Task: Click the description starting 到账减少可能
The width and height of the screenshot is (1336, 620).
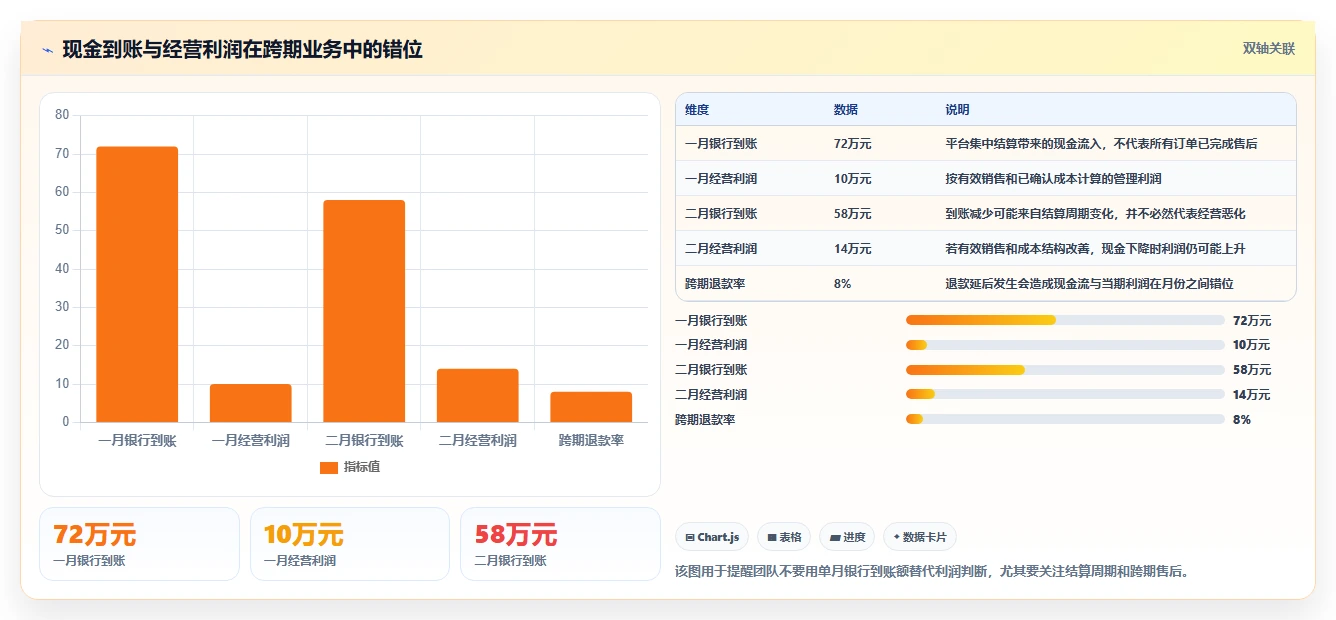Action: pos(1095,214)
